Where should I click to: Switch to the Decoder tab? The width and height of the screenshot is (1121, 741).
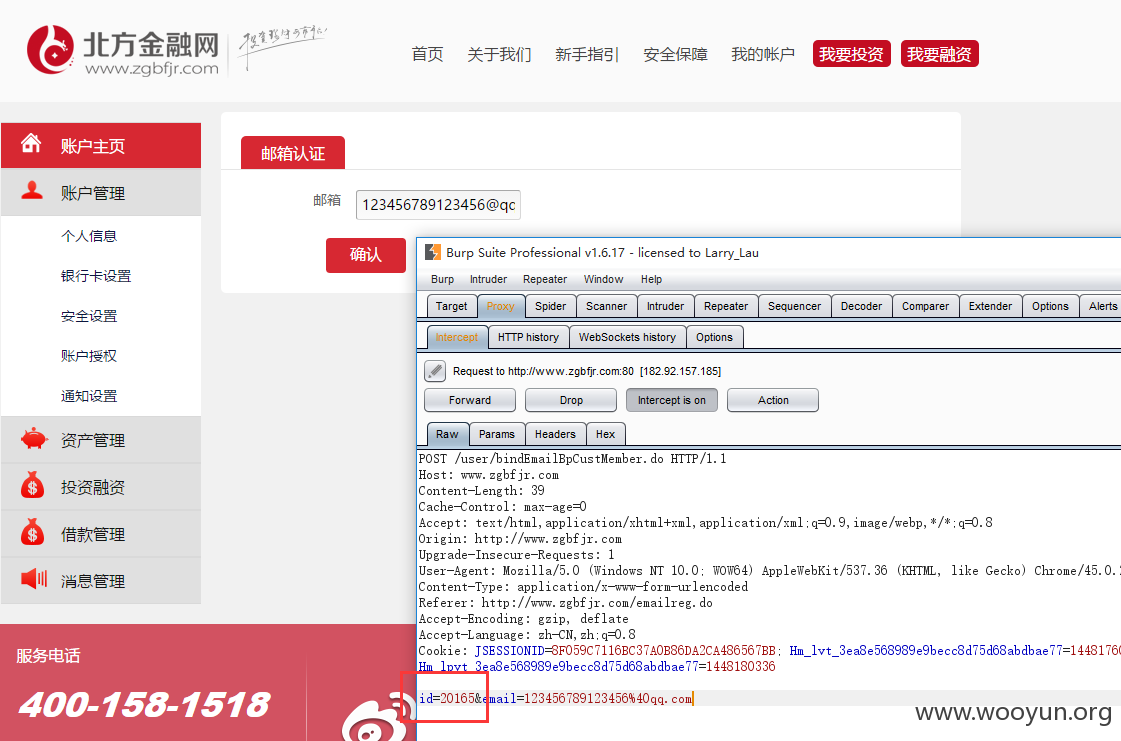point(861,306)
